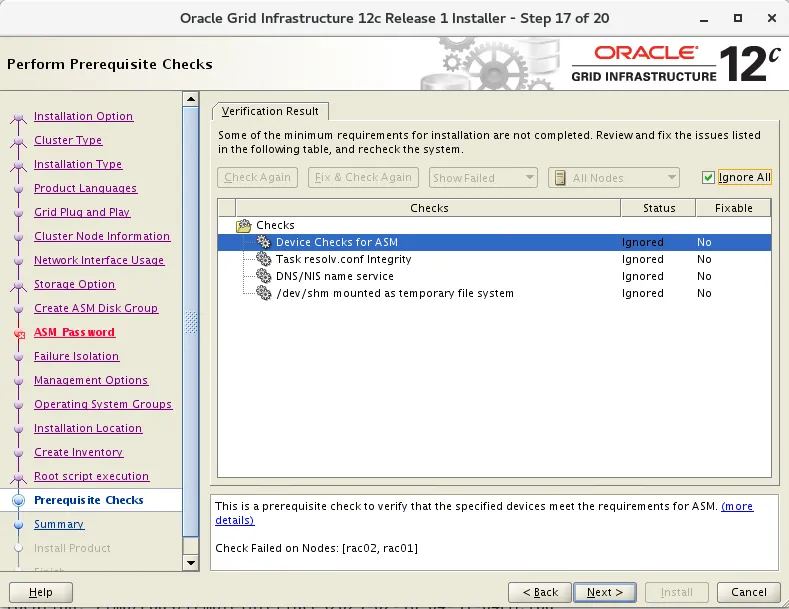
Task: Go to Grid Plug and Play step
Action: point(82,212)
